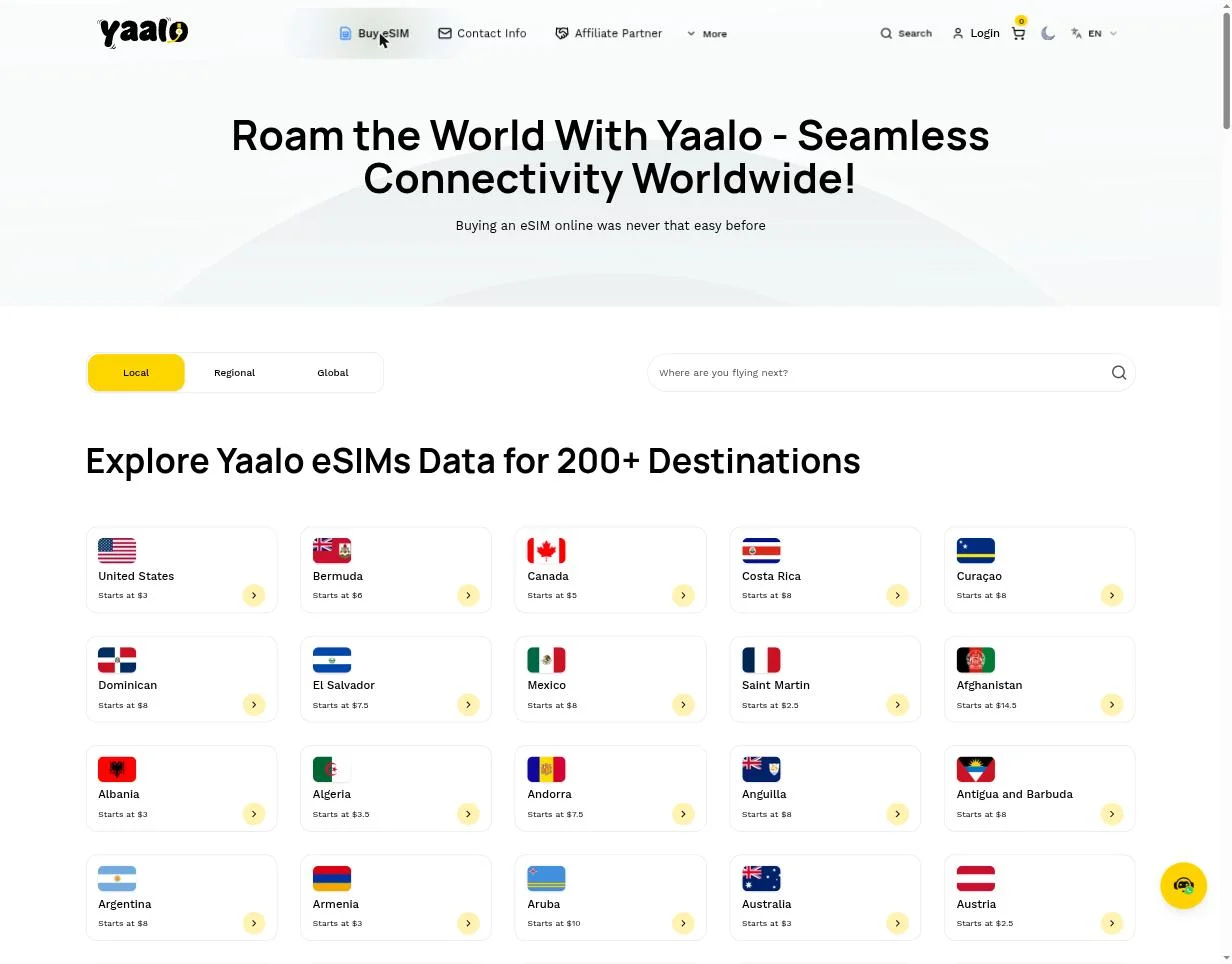1232x964 pixels.
Task: Open Costa Rica arrow button
Action: coord(897,595)
